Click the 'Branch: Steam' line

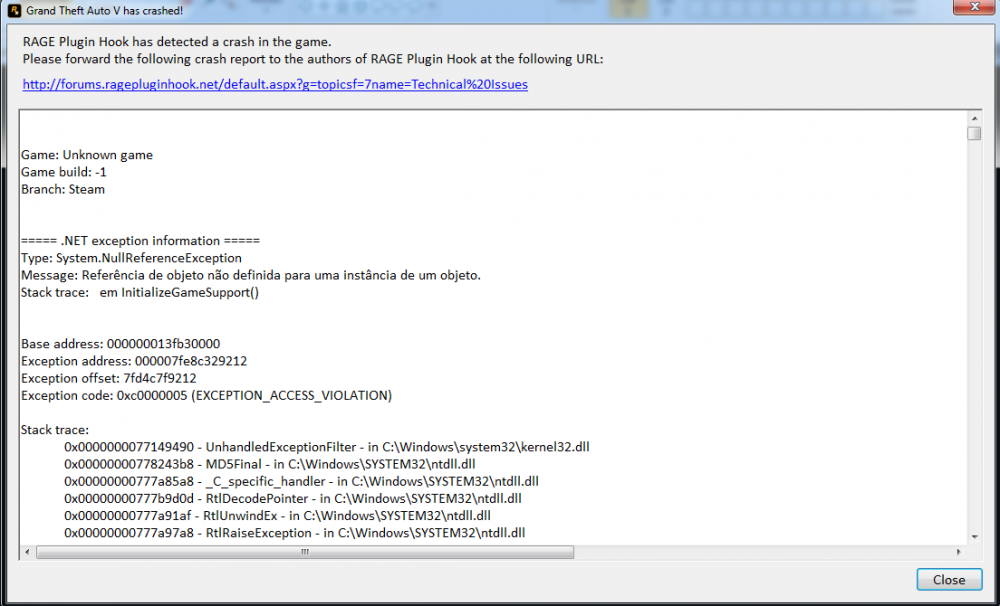63,189
